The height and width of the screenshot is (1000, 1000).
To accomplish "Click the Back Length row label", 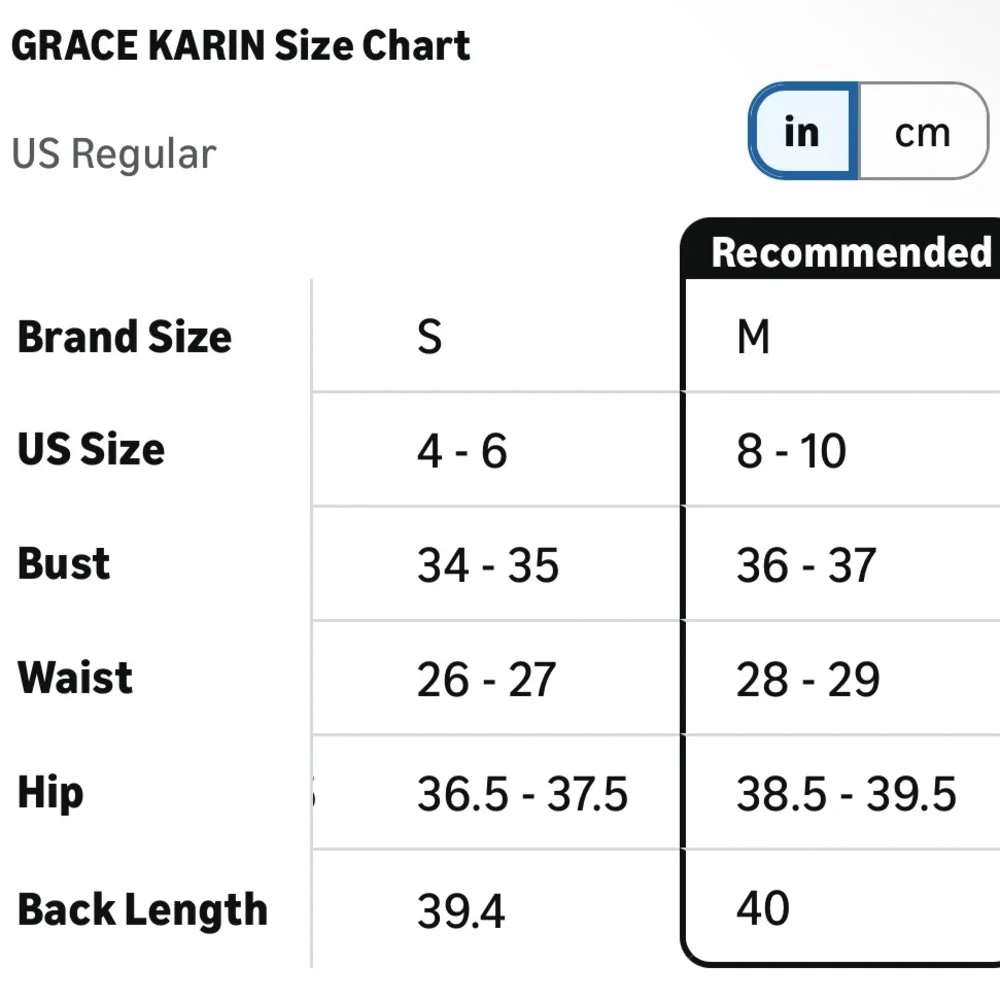I will click(141, 909).
